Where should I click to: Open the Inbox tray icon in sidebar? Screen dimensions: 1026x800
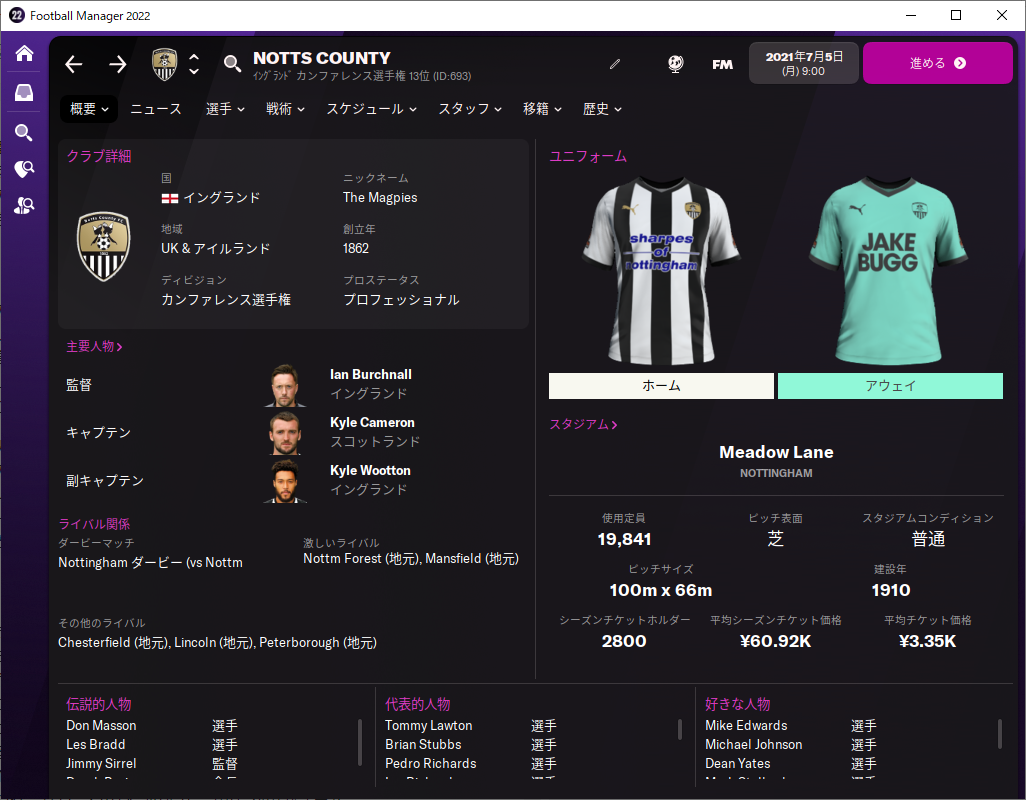pyautogui.click(x=24, y=93)
